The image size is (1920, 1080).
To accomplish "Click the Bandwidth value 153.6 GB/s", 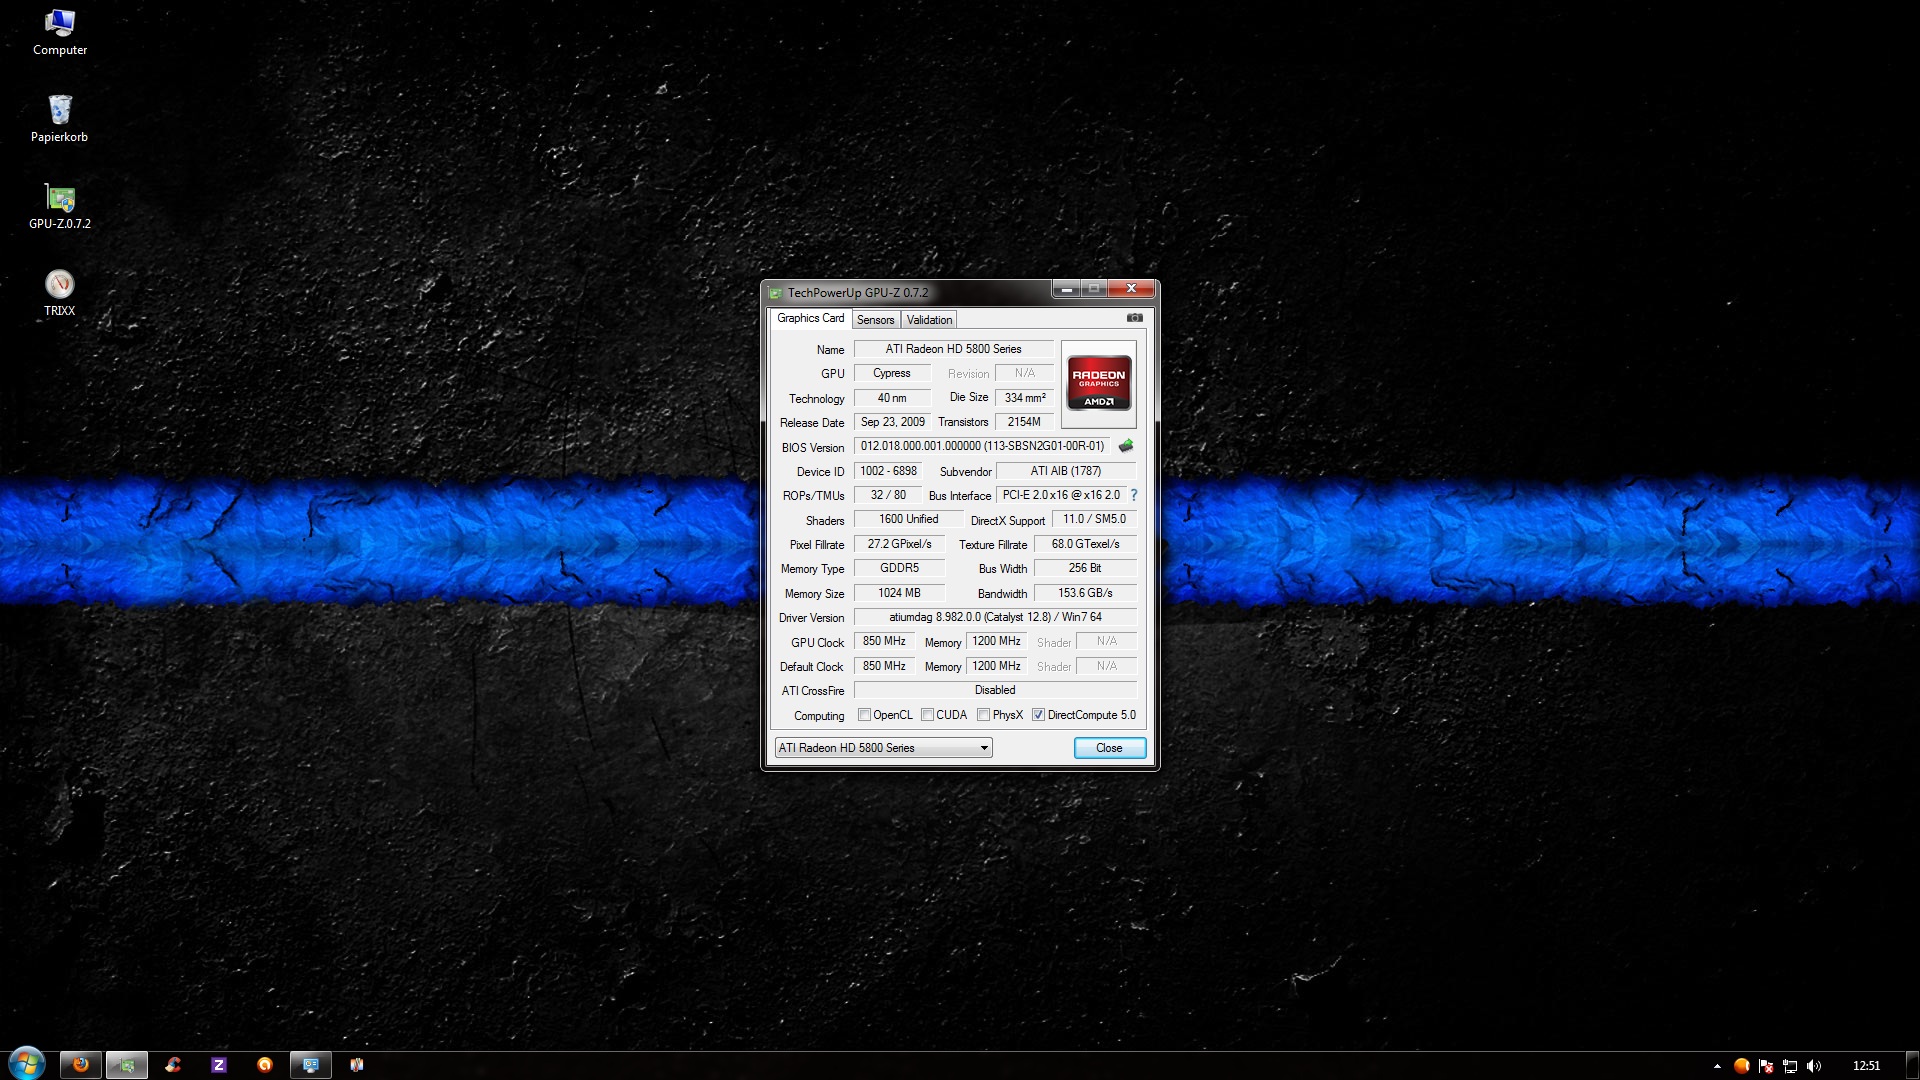I will click(x=1085, y=593).
